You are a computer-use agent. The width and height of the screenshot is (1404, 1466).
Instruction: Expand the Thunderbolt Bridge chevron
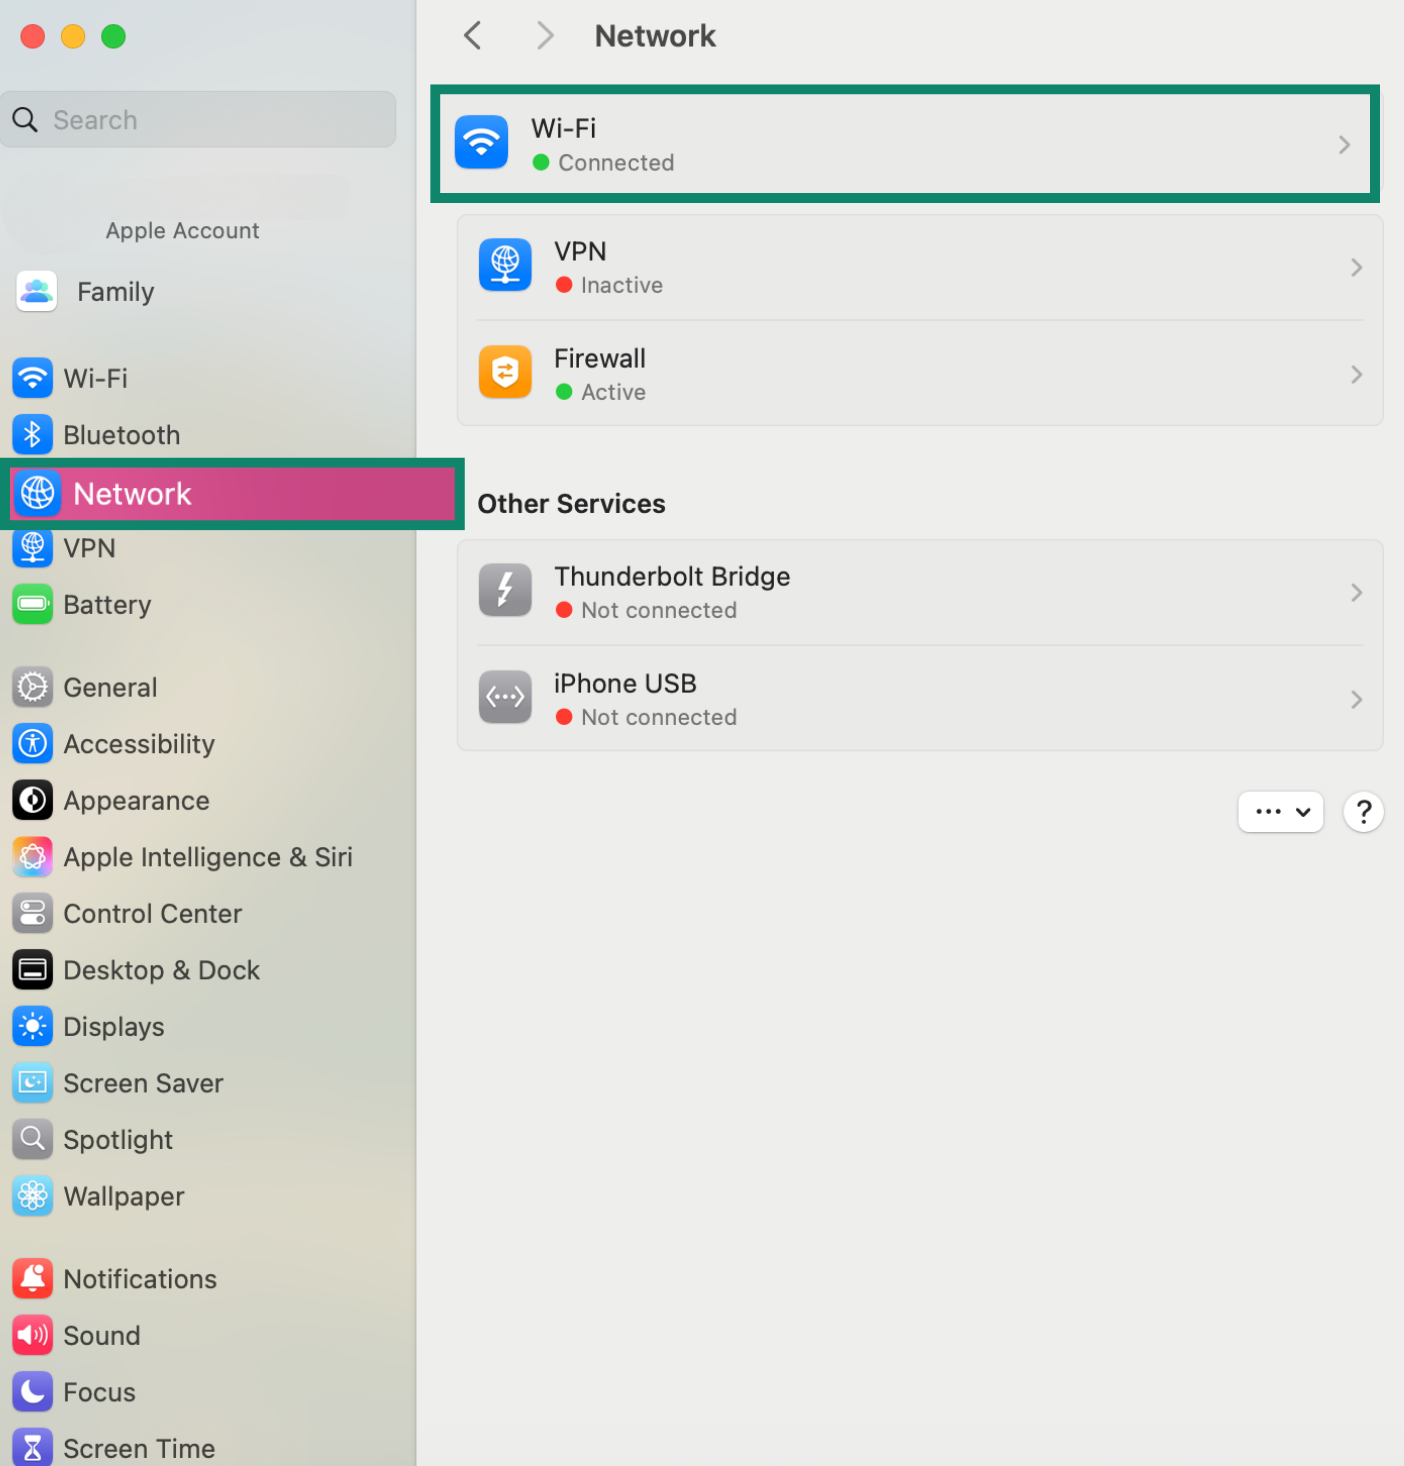1356,592
